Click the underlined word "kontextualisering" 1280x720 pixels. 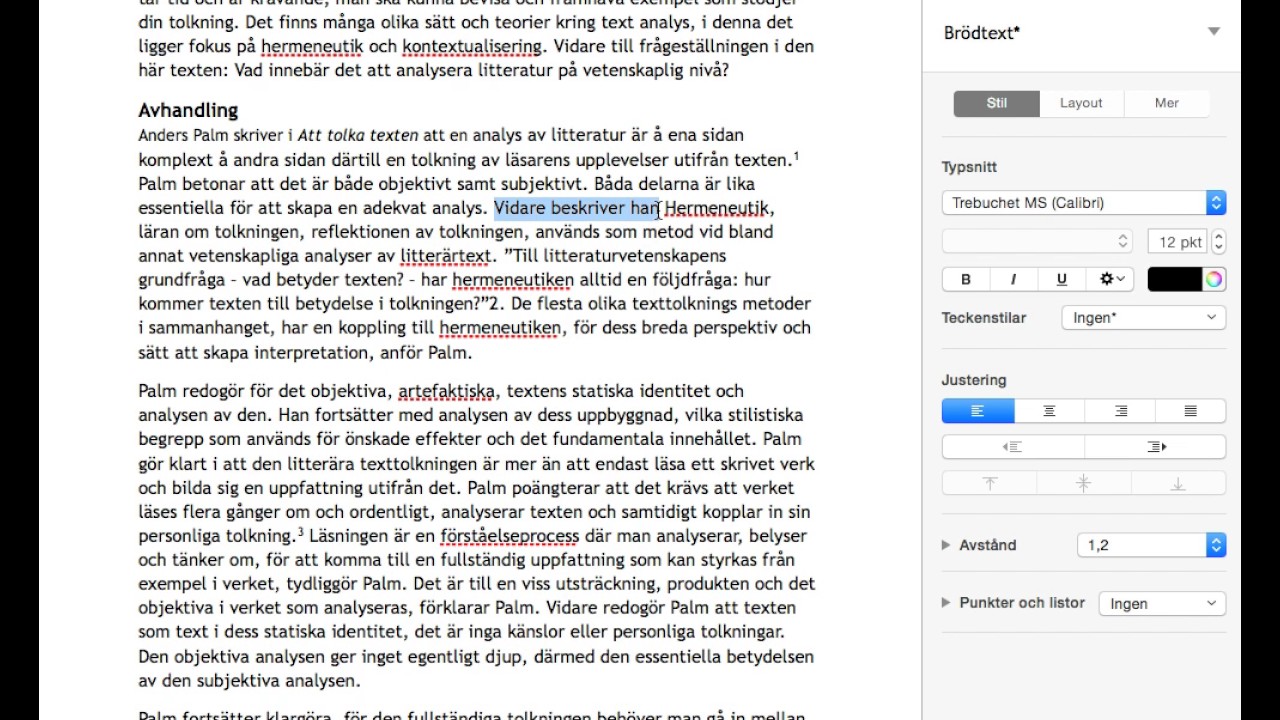click(x=472, y=46)
